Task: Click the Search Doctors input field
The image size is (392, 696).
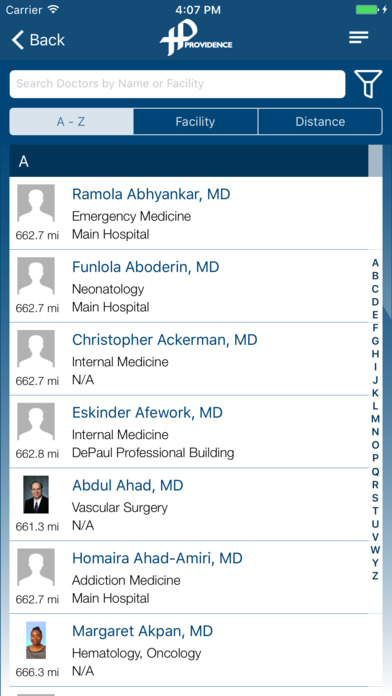Action: click(178, 84)
